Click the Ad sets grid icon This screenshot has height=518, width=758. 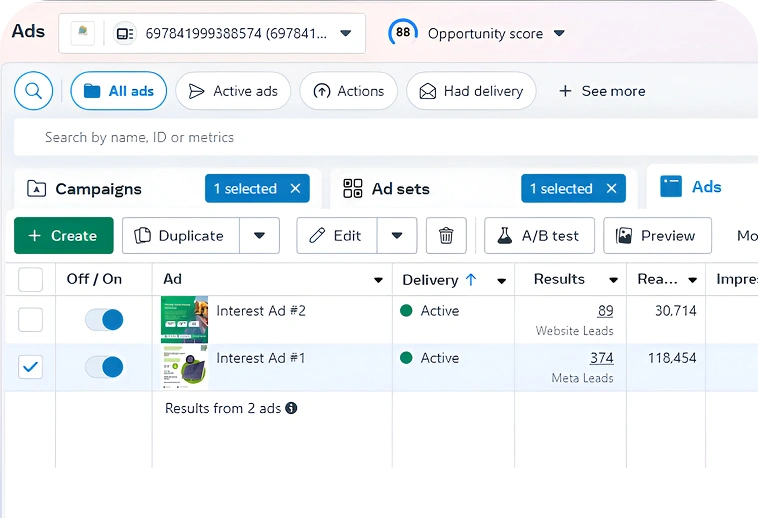[x=352, y=188]
